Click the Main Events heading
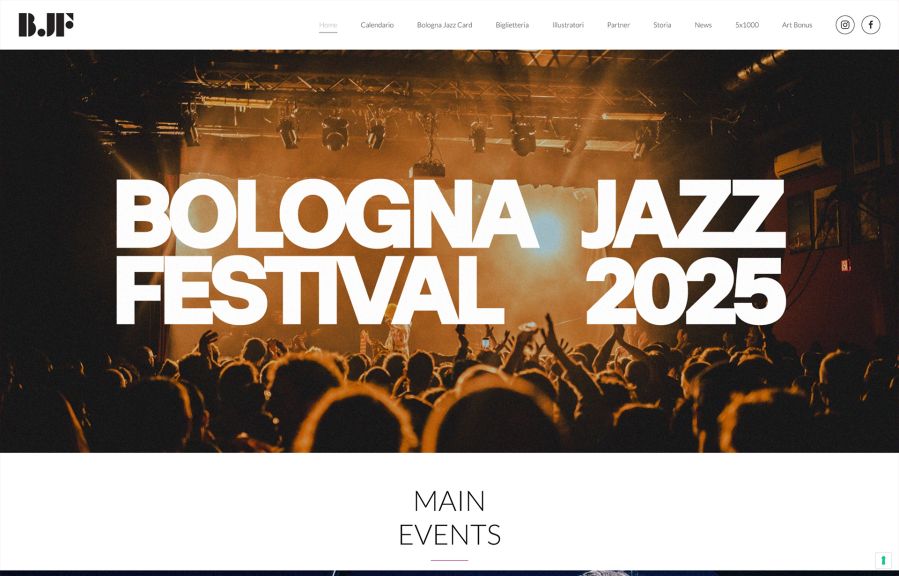 tap(450, 518)
